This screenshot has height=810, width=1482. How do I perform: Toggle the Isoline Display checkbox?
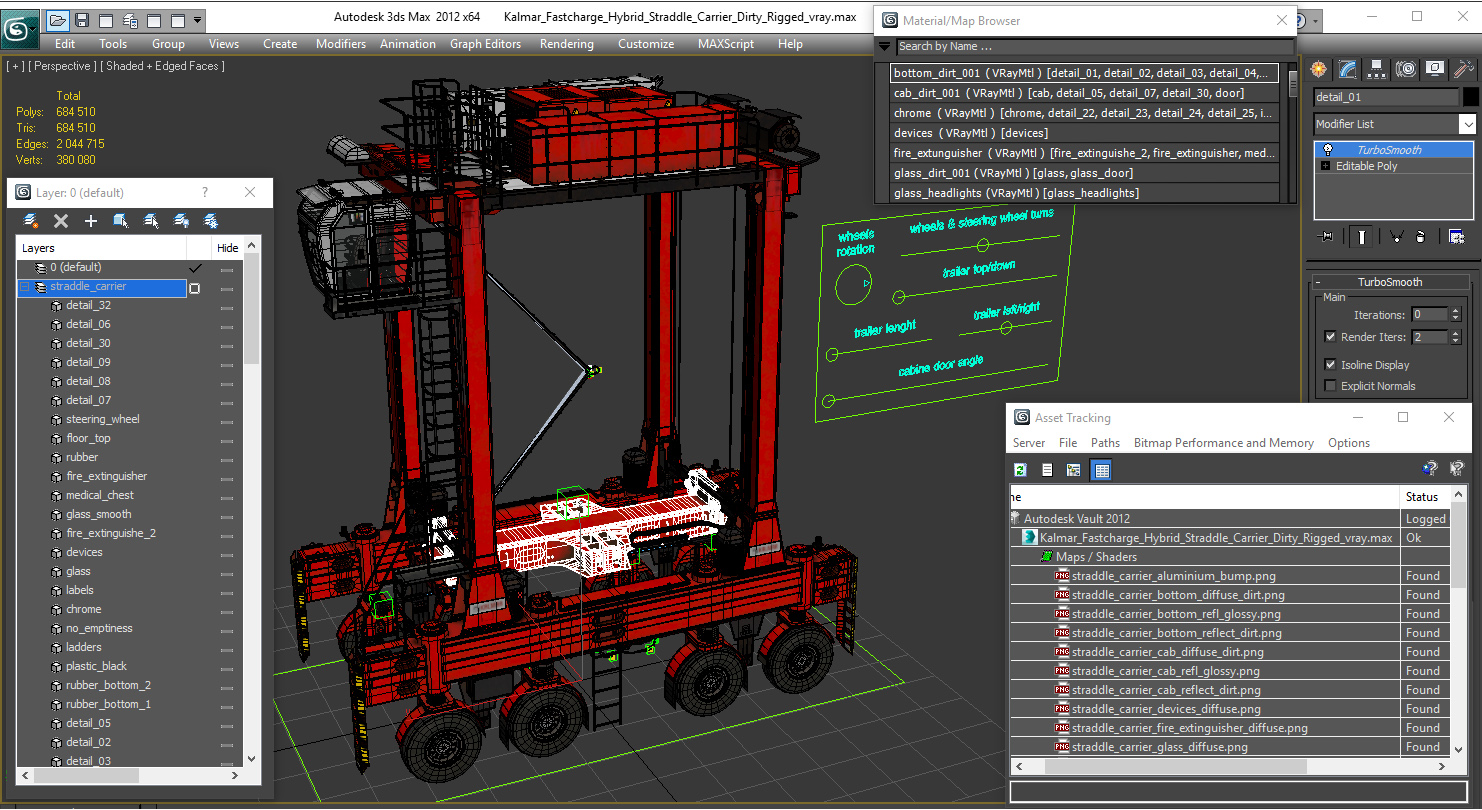tap(1330, 365)
